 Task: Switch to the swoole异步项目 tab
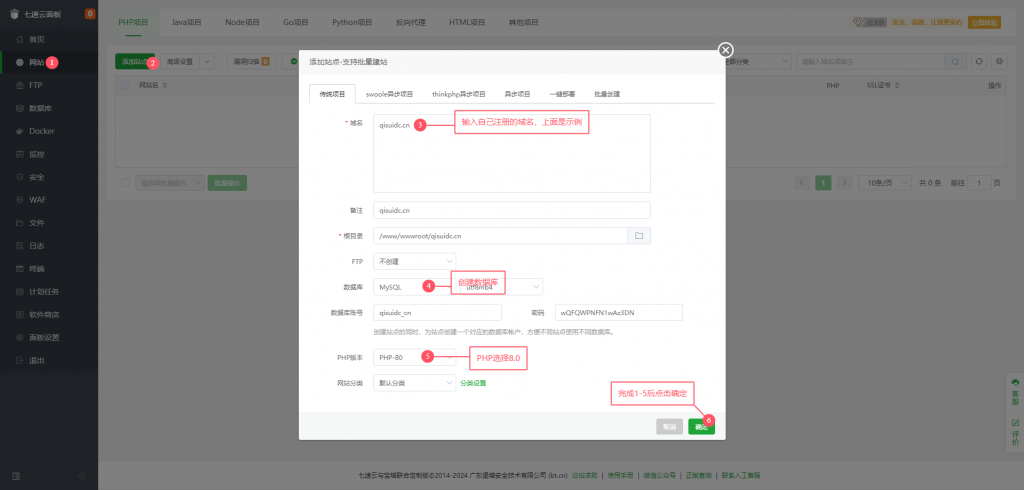(x=389, y=94)
